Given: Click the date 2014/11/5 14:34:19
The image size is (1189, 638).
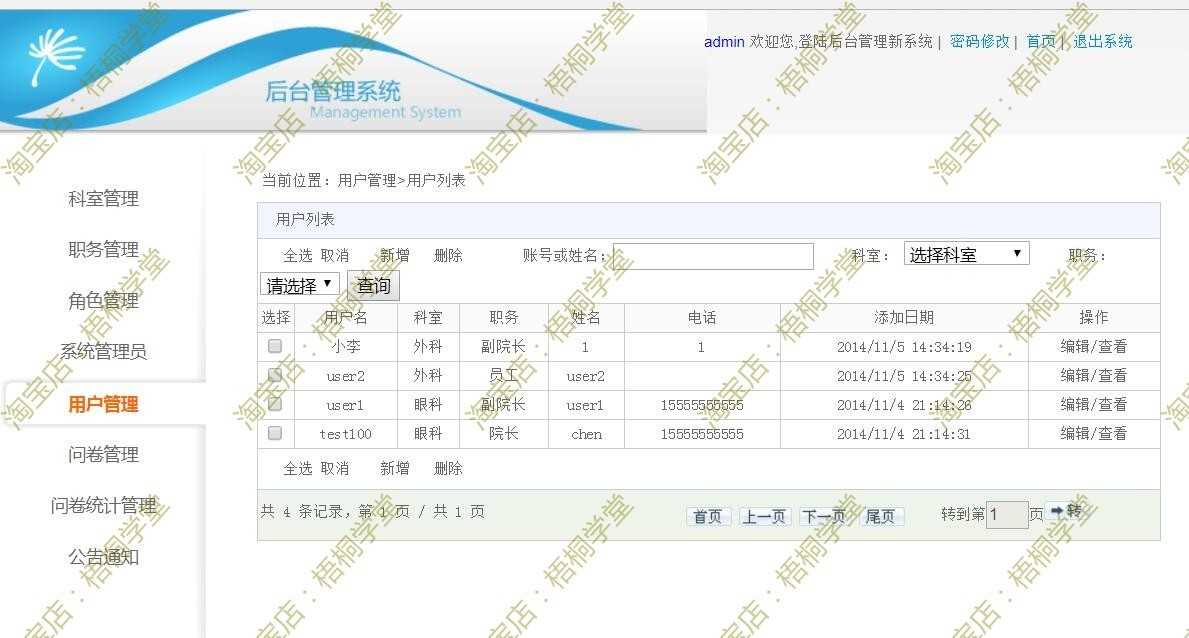Looking at the screenshot, I should click(904, 347).
